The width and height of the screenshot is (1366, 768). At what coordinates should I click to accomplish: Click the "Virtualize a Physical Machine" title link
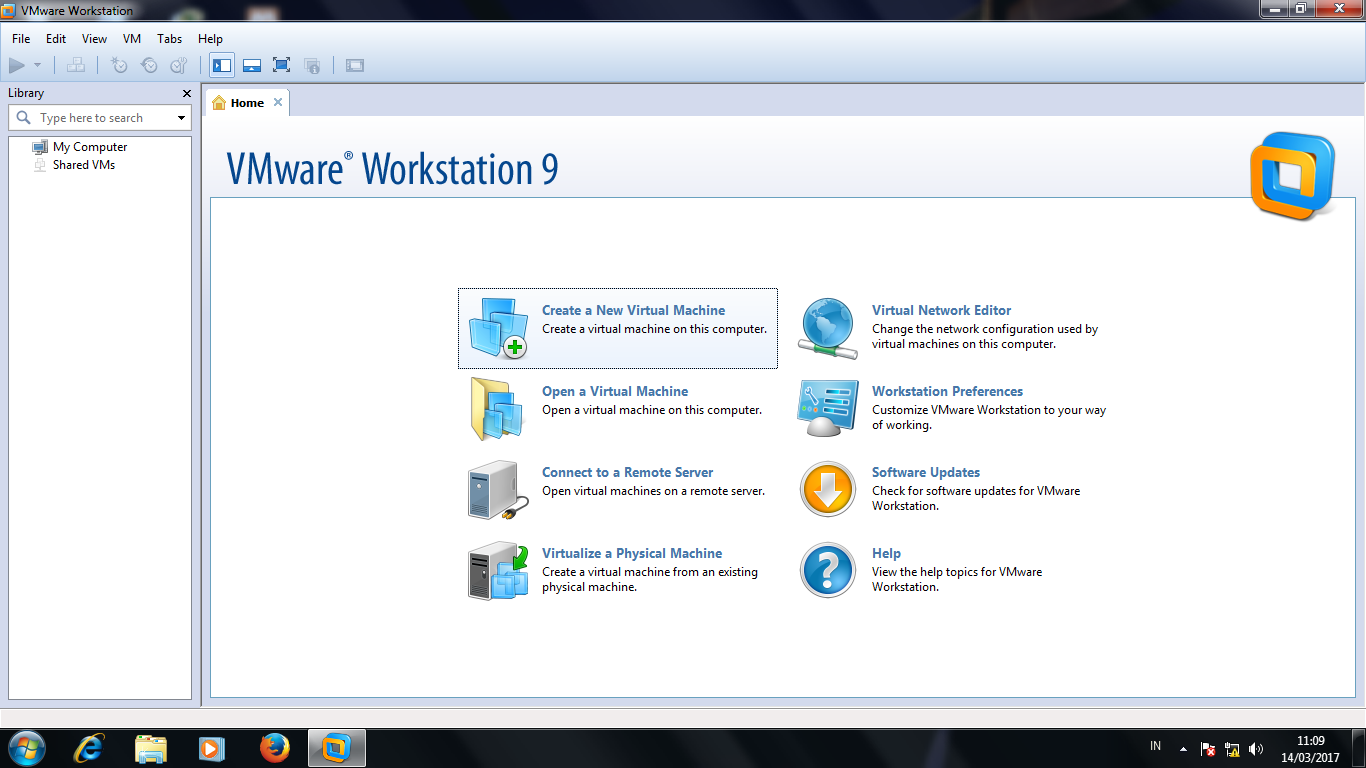[x=632, y=553]
